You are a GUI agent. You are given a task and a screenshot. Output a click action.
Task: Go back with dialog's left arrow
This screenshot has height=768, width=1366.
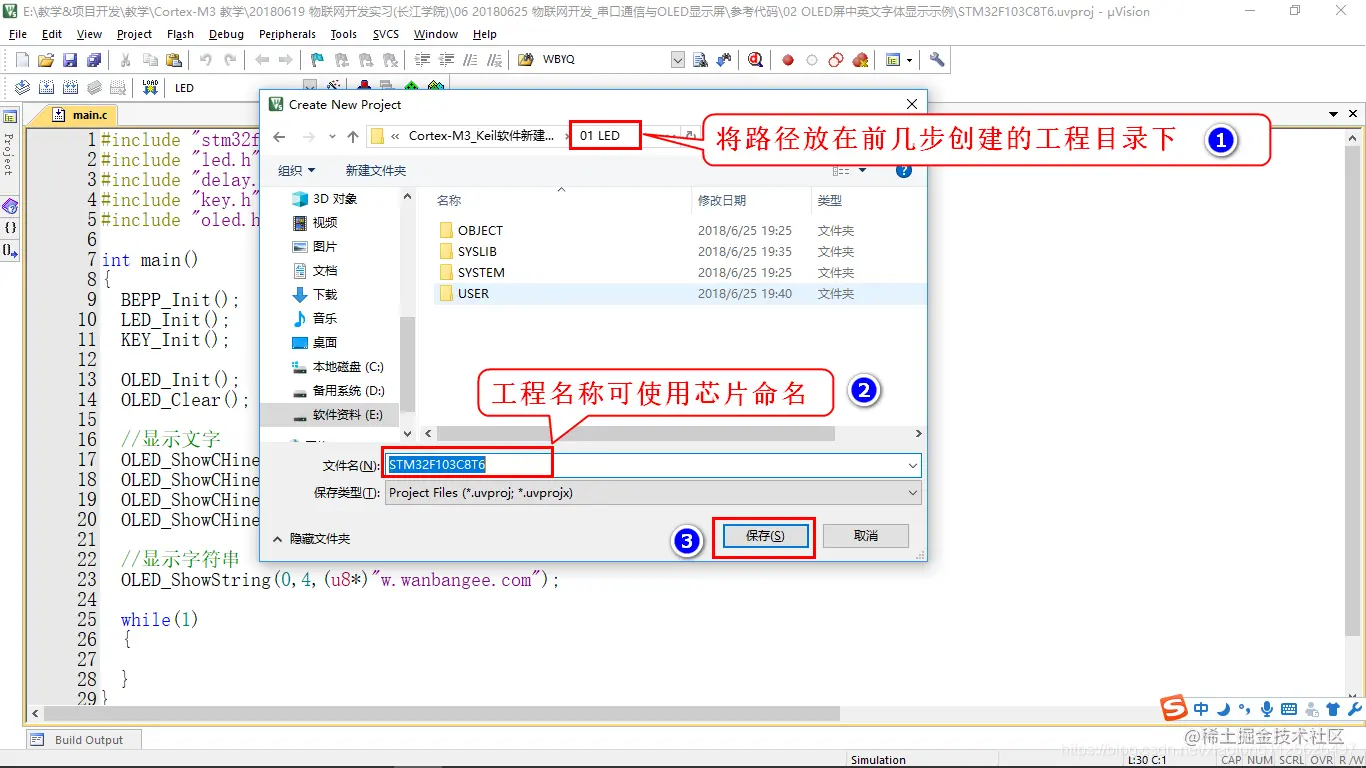(x=280, y=136)
